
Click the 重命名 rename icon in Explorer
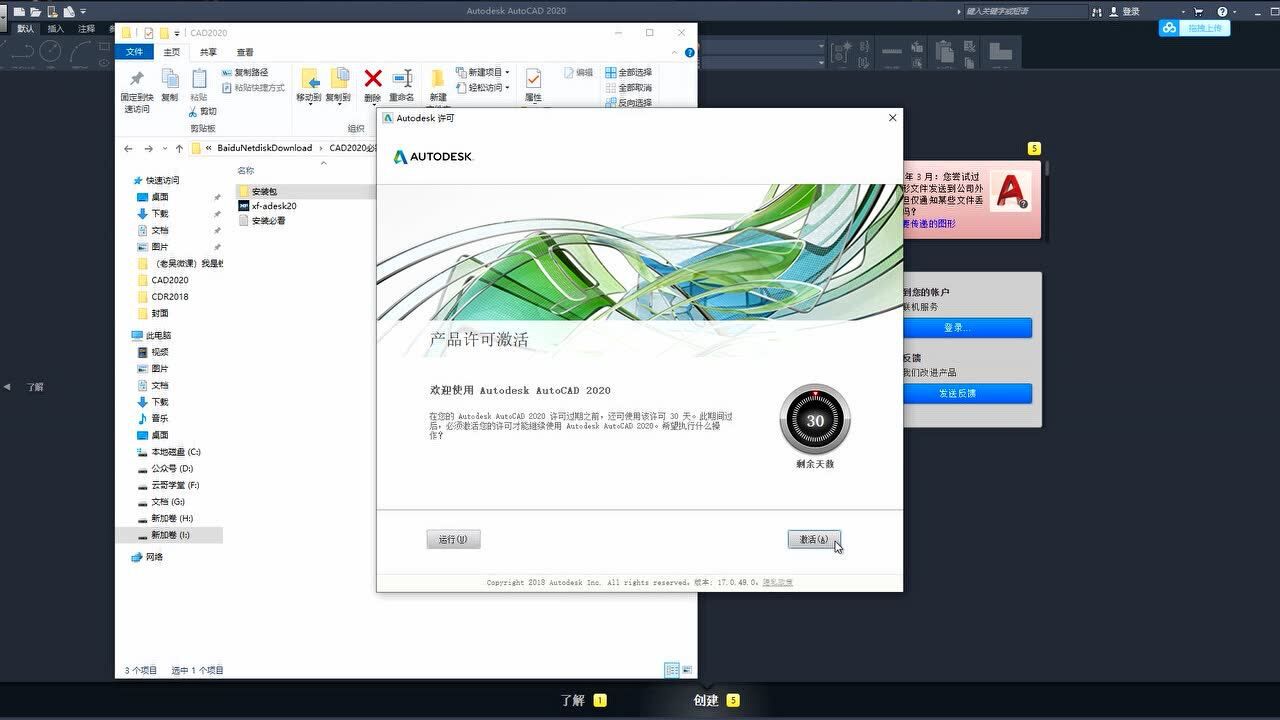(x=402, y=78)
